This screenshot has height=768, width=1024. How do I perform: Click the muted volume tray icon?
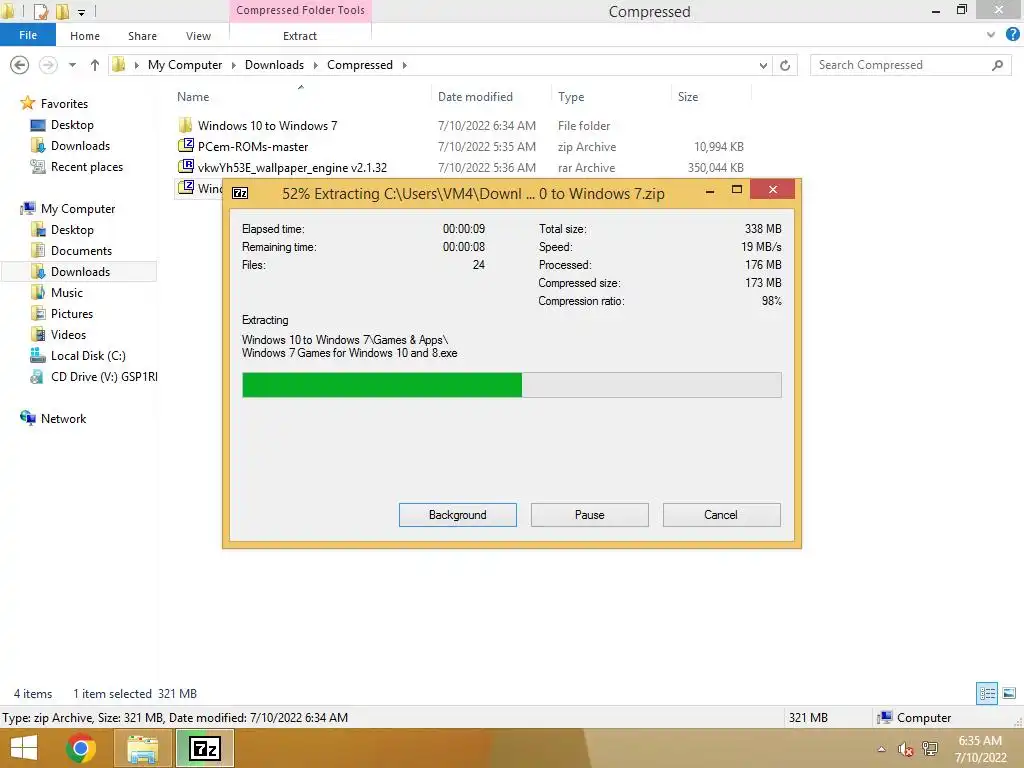[905, 749]
